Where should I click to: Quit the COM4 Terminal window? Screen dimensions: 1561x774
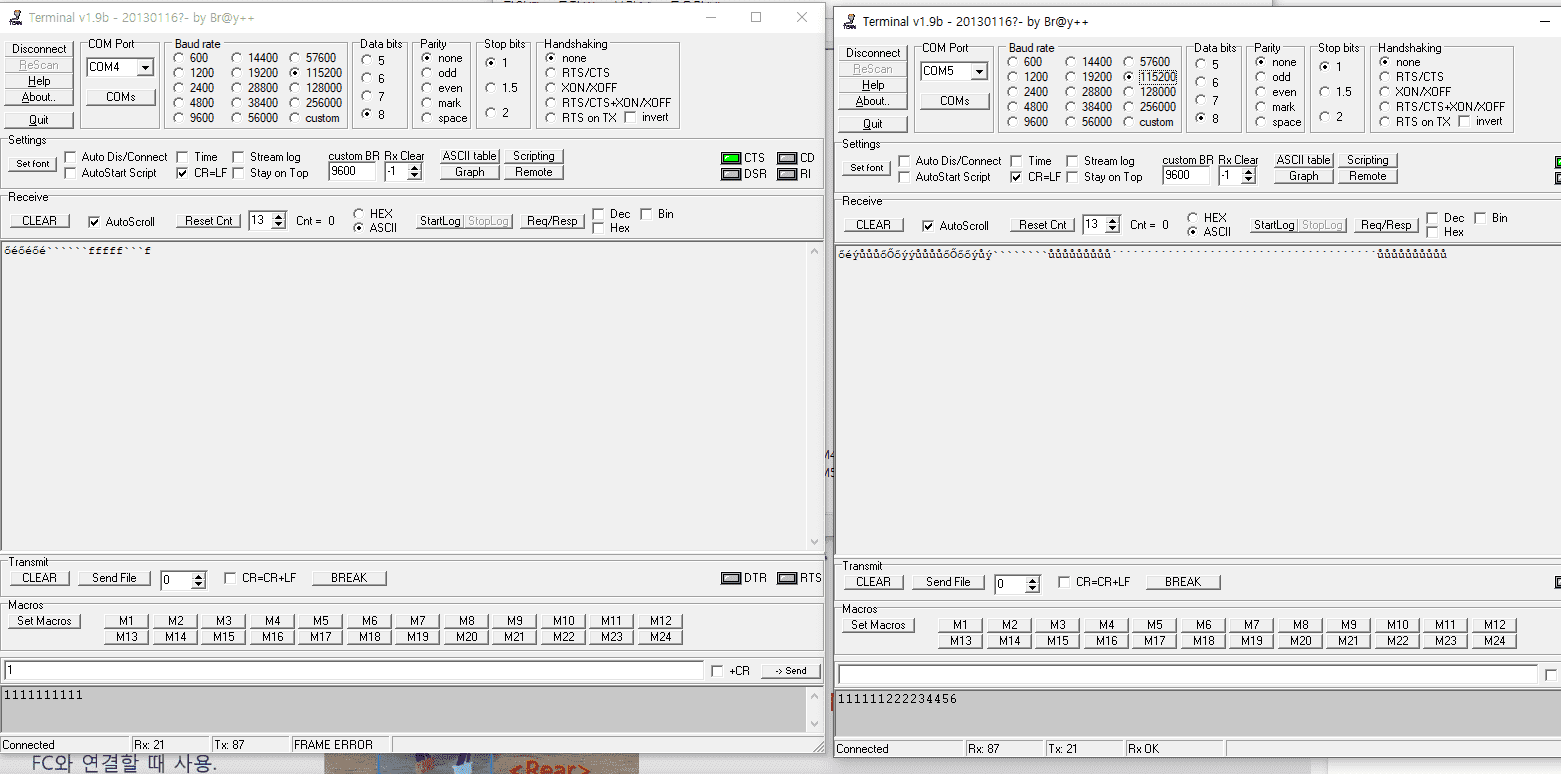tap(39, 120)
